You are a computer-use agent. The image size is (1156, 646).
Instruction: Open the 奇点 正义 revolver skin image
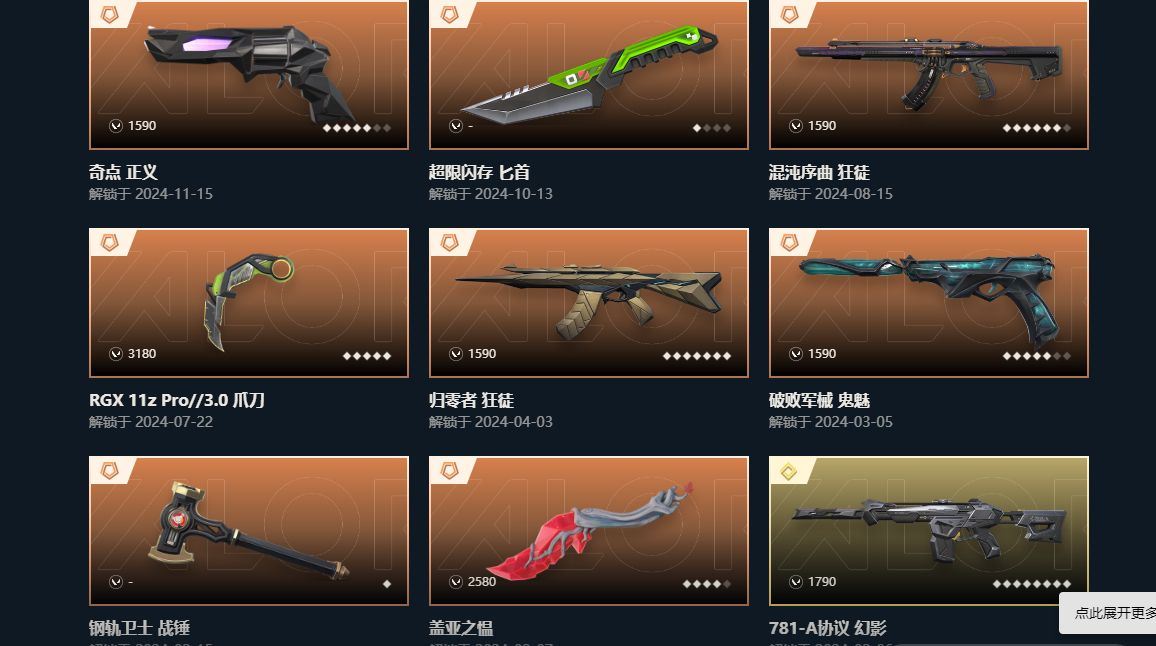(248, 70)
